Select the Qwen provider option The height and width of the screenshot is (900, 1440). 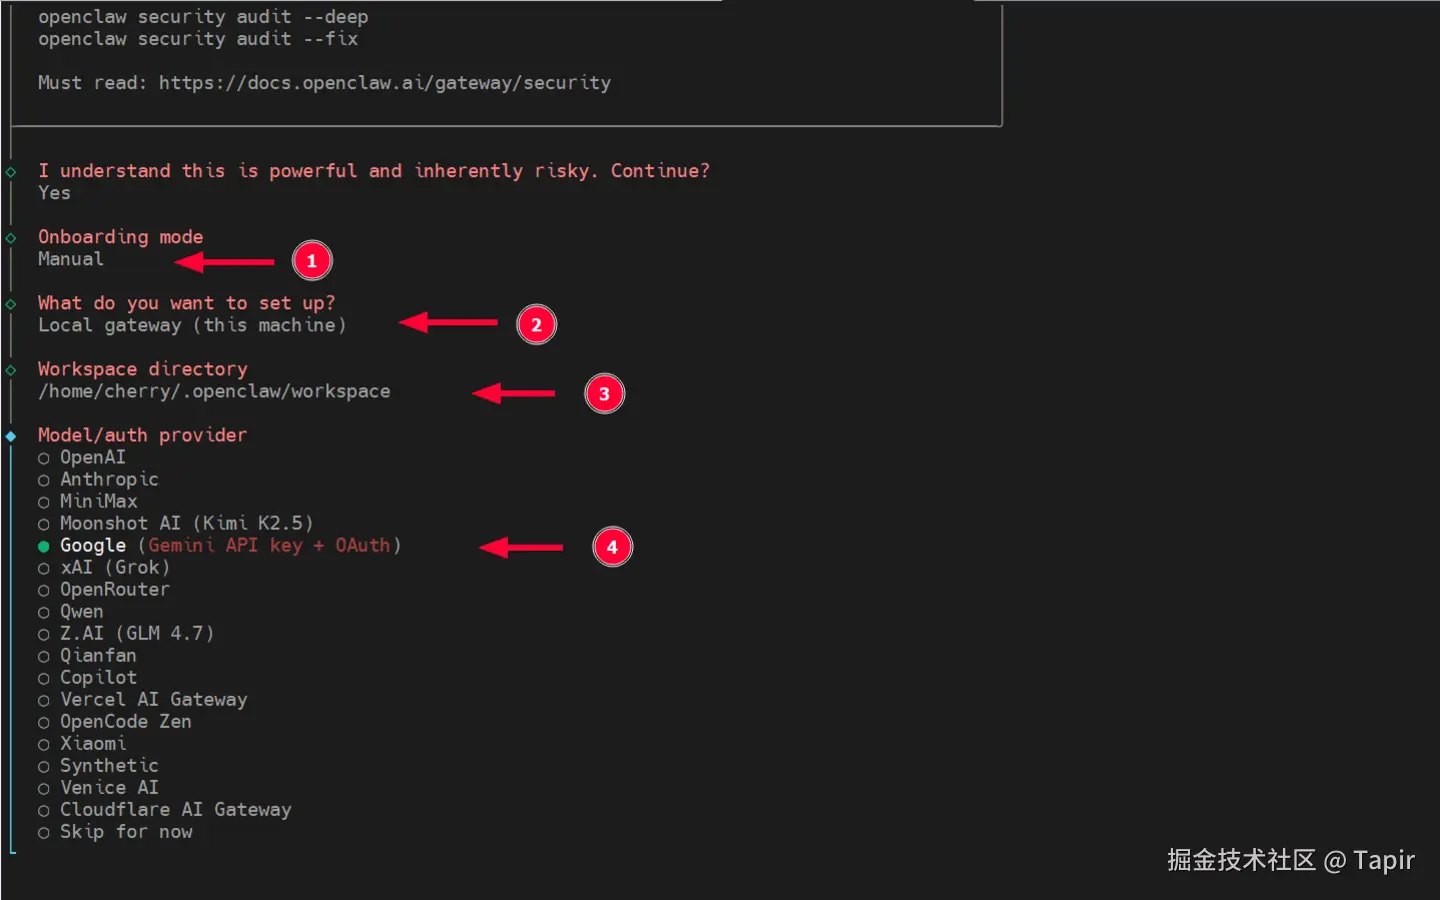coord(81,611)
